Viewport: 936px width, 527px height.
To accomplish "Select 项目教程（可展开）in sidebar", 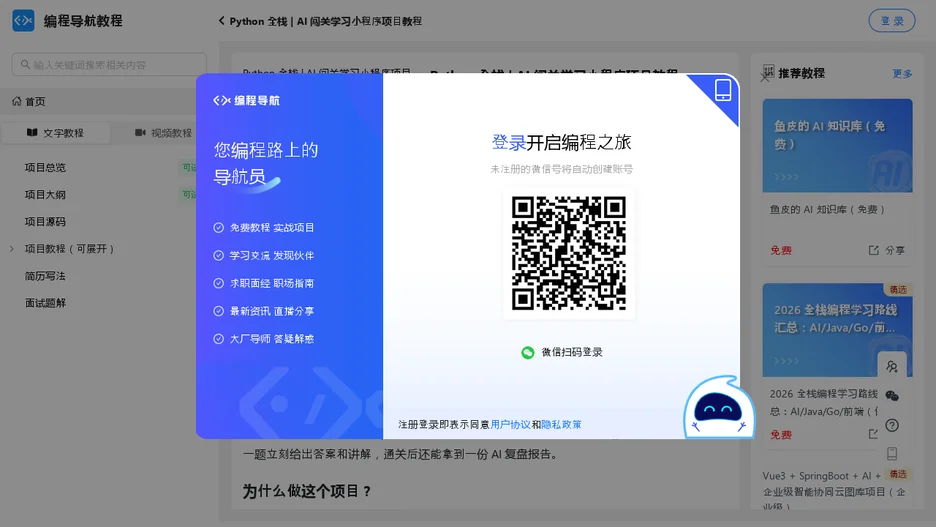I will 69,249.
